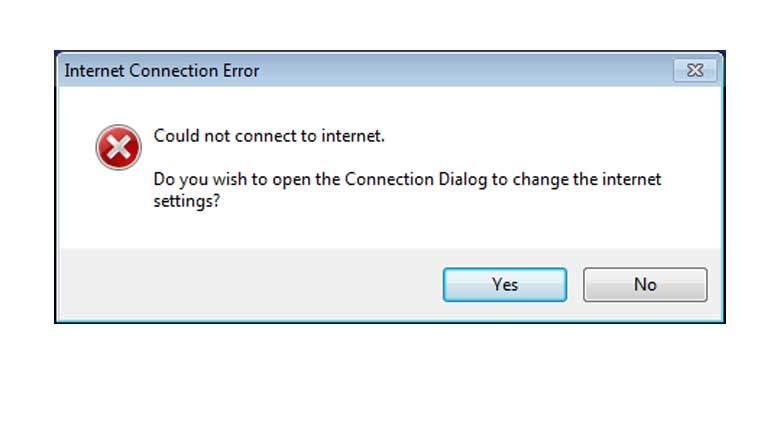The height and width of the screenshot is (438, 780).
Task: Click the word "internet" in the first line
Action: tap(351, 135)
